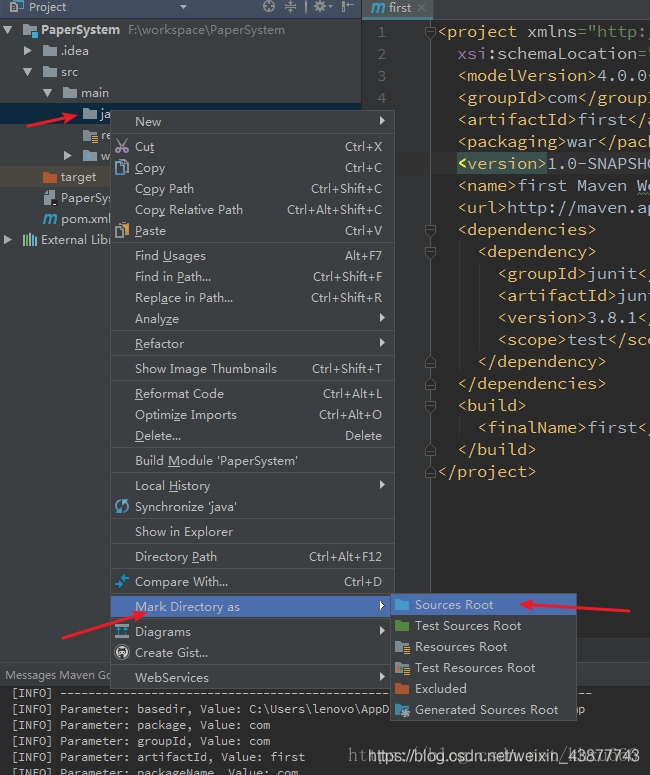650x775 pixels.
Task: Select Directory Path
Action: (253, 557)
